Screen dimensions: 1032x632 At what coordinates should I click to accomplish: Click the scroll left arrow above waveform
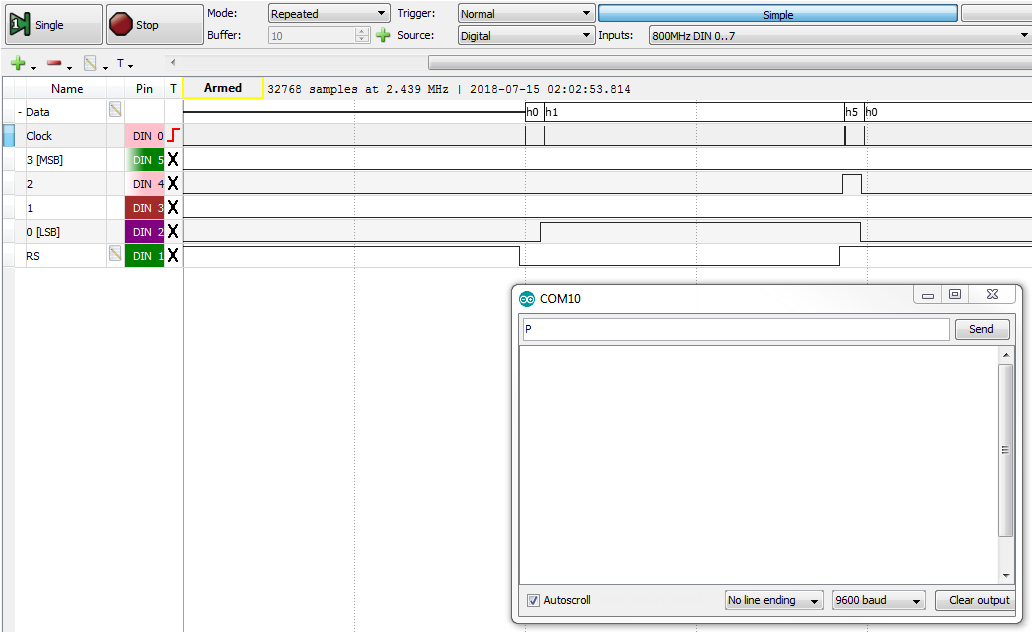point(173,63)
